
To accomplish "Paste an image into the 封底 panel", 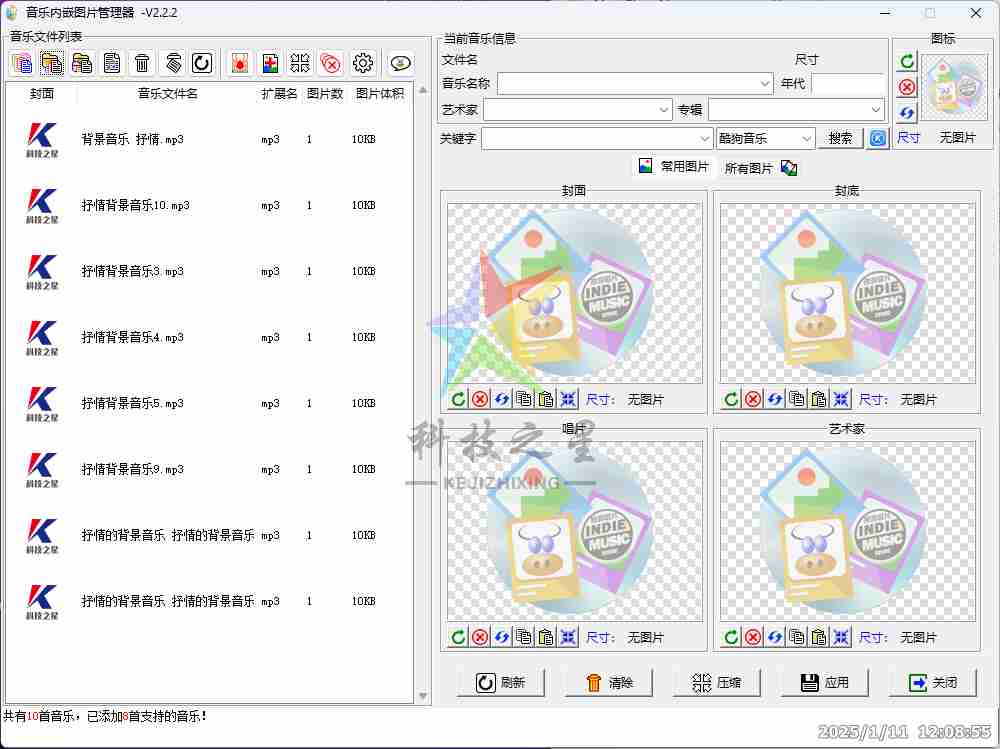I will pos(817,398).
